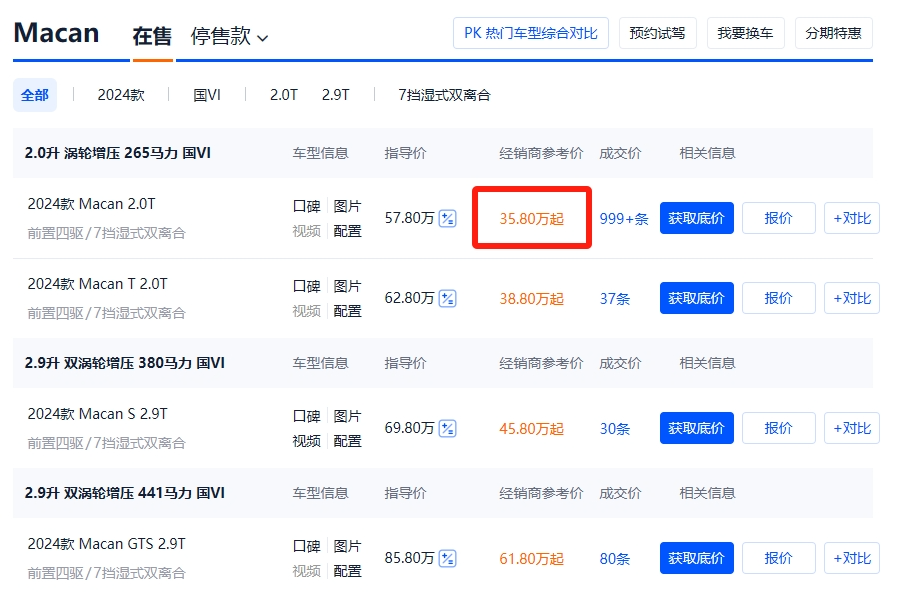The width and height of the screenshot is (897, 597).
Task: Open PK 热门车型综合对比
Action: coord(530,33)
